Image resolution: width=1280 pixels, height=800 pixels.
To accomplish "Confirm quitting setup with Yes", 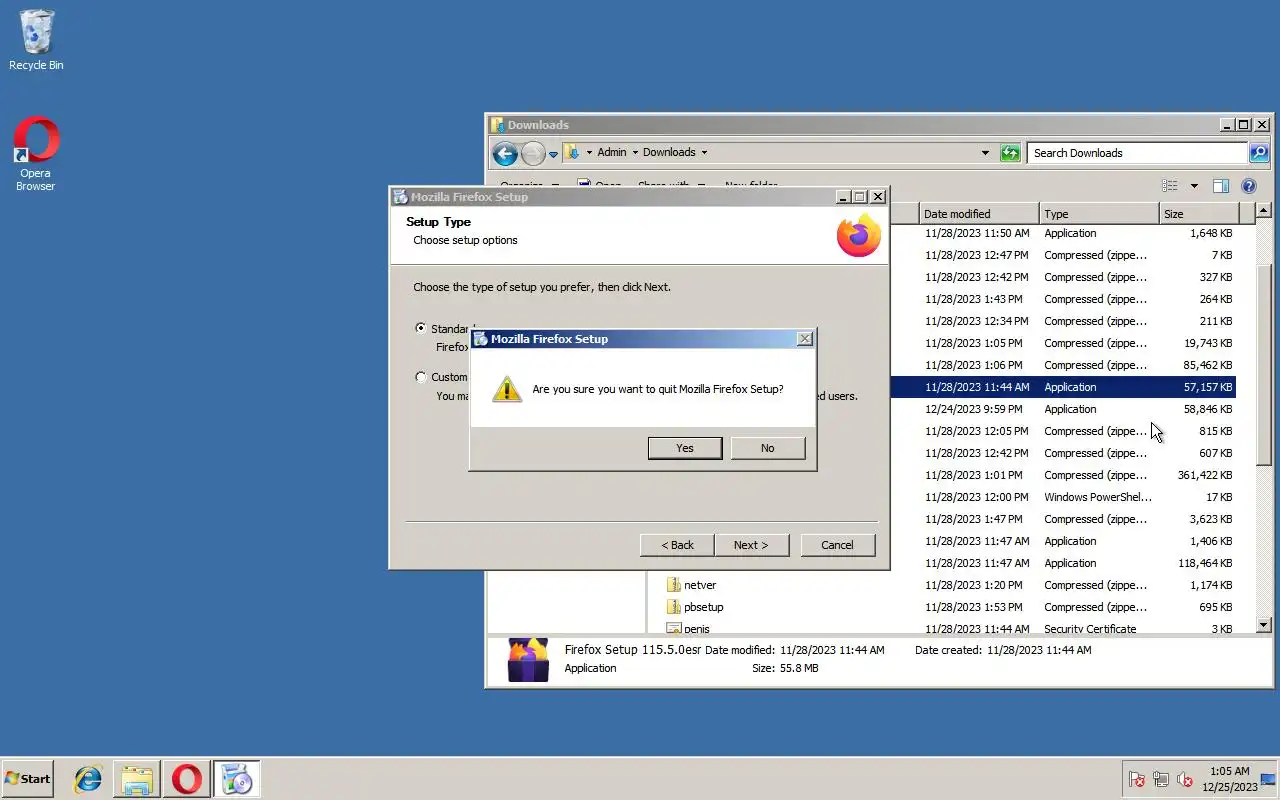I will coord(685,448).
